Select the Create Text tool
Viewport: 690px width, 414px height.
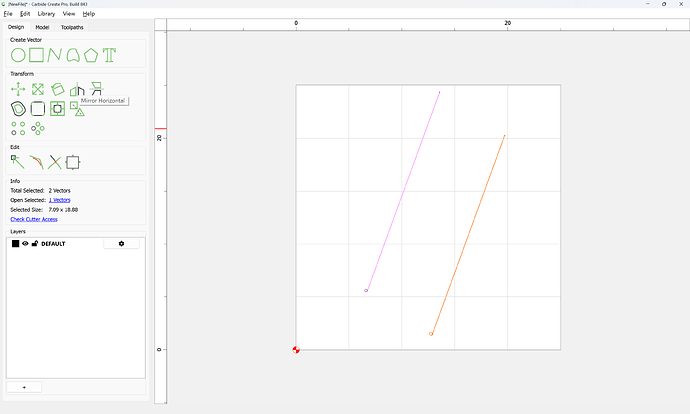109,55
